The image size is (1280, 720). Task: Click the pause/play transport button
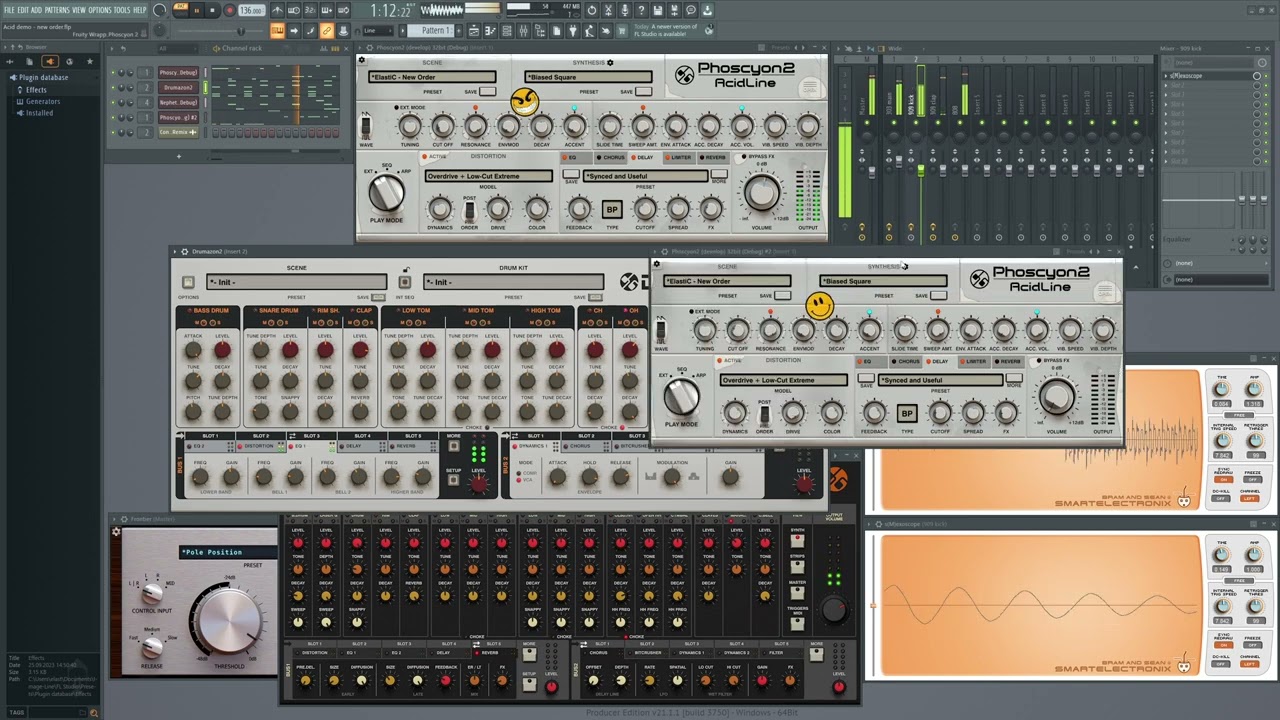196,11
